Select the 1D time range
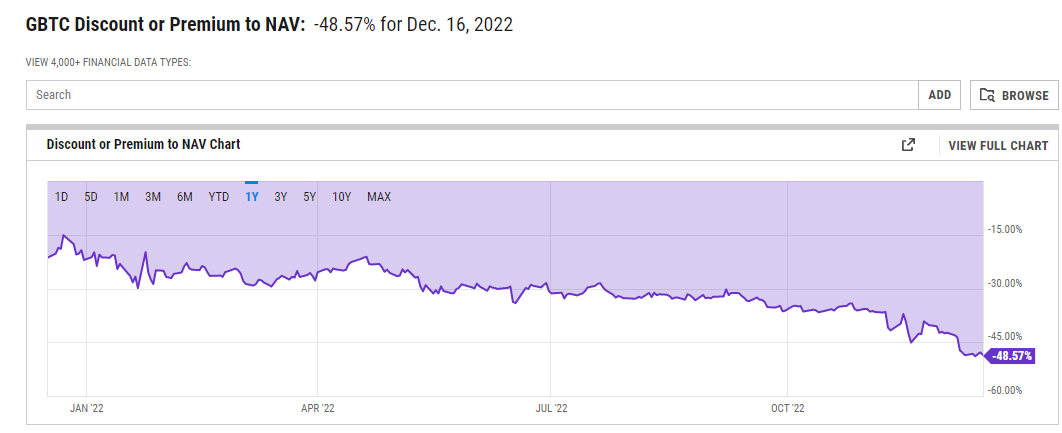This screenshot has width=1062, height=433. pos(61,197)
